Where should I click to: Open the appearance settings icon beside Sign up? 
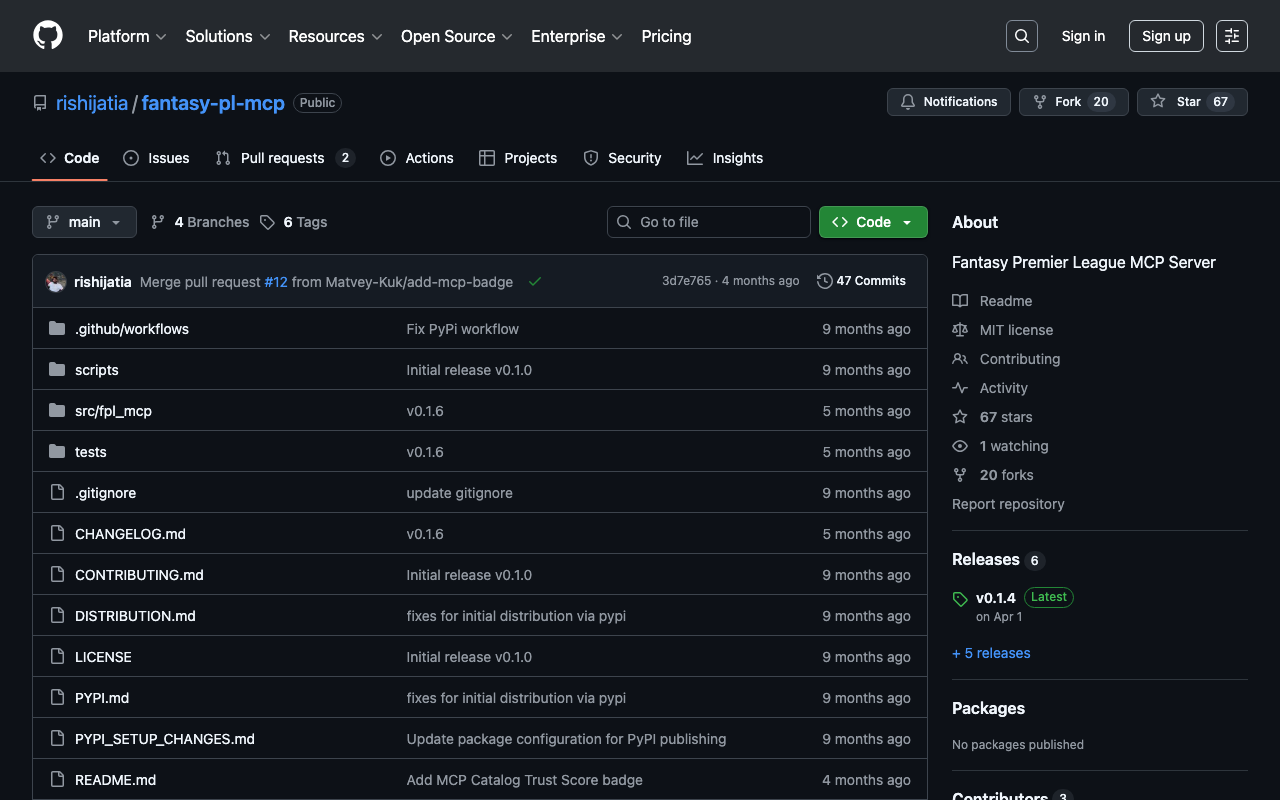click(1231, 36)
